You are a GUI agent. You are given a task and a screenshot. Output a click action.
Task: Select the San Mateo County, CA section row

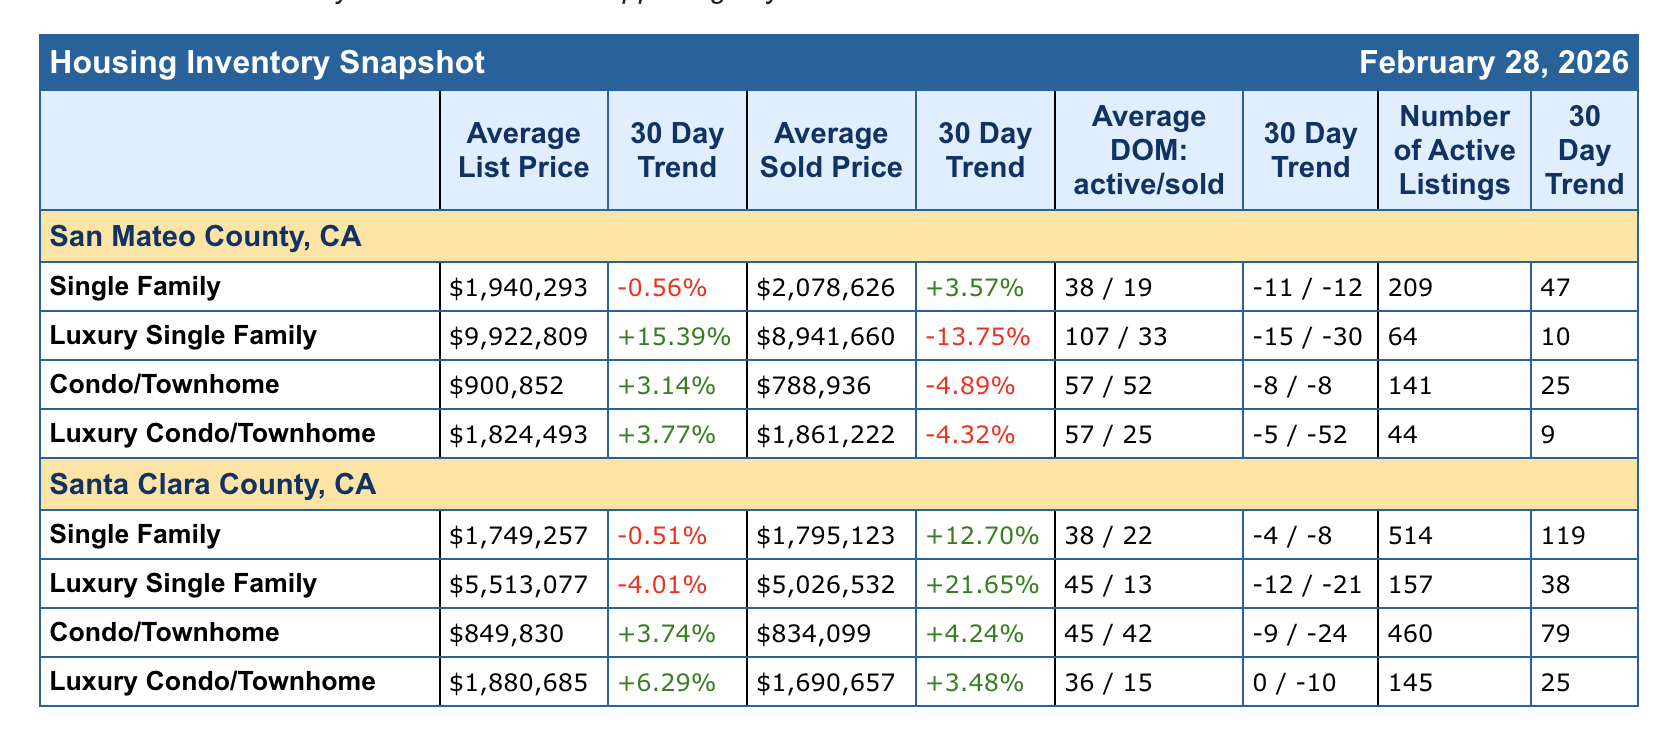205,237
